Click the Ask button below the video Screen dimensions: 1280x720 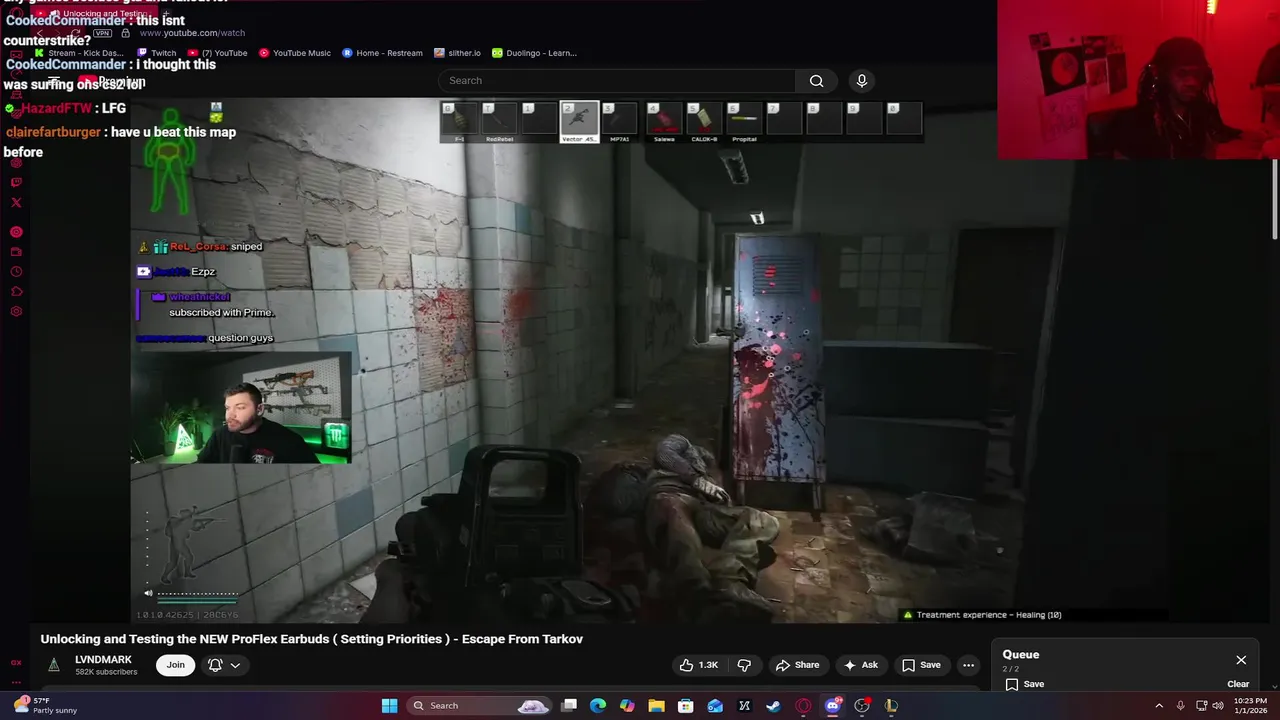coord(861,665)
